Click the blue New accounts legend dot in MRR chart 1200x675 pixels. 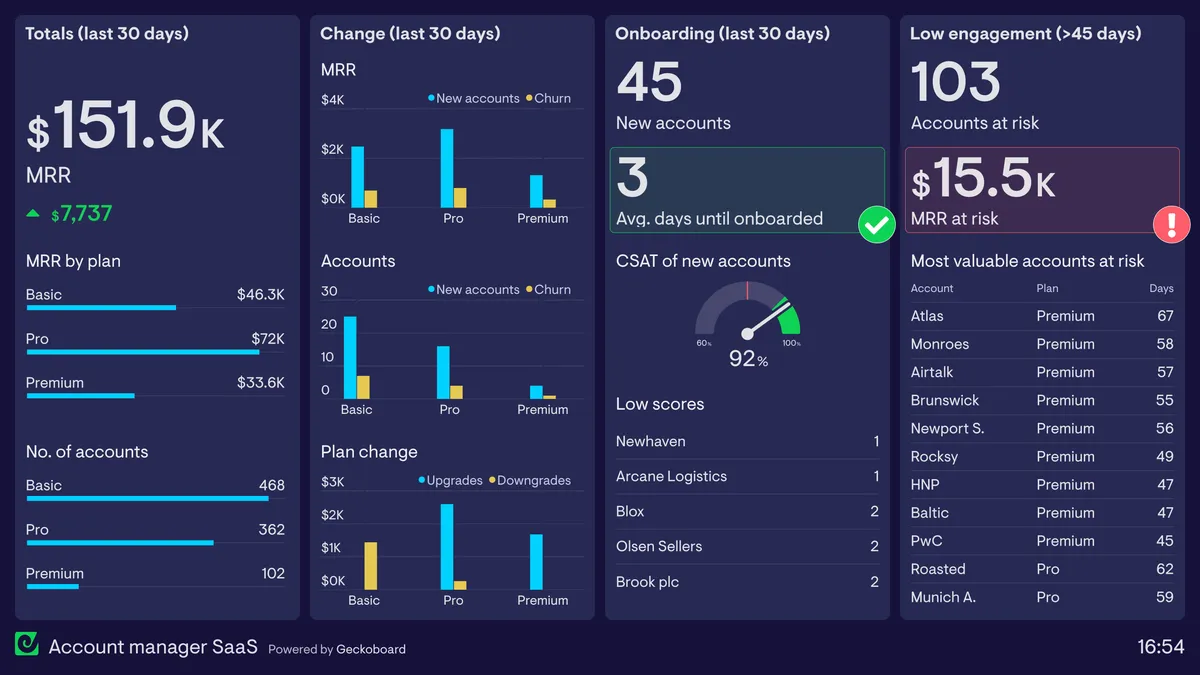433,99
